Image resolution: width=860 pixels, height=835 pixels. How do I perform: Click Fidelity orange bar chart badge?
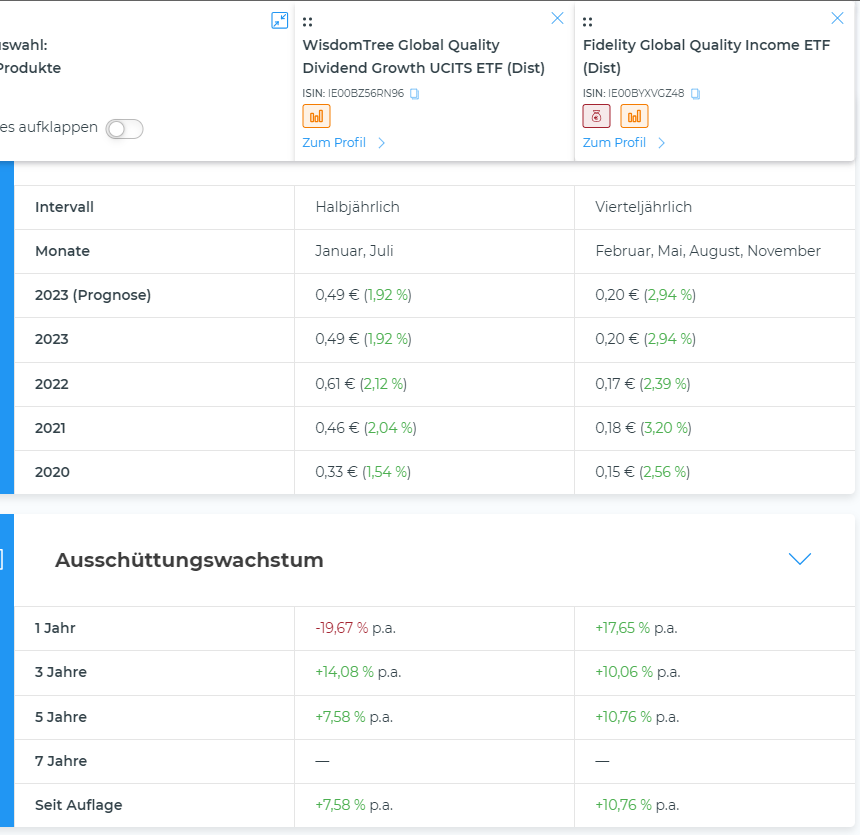(634, 116)
